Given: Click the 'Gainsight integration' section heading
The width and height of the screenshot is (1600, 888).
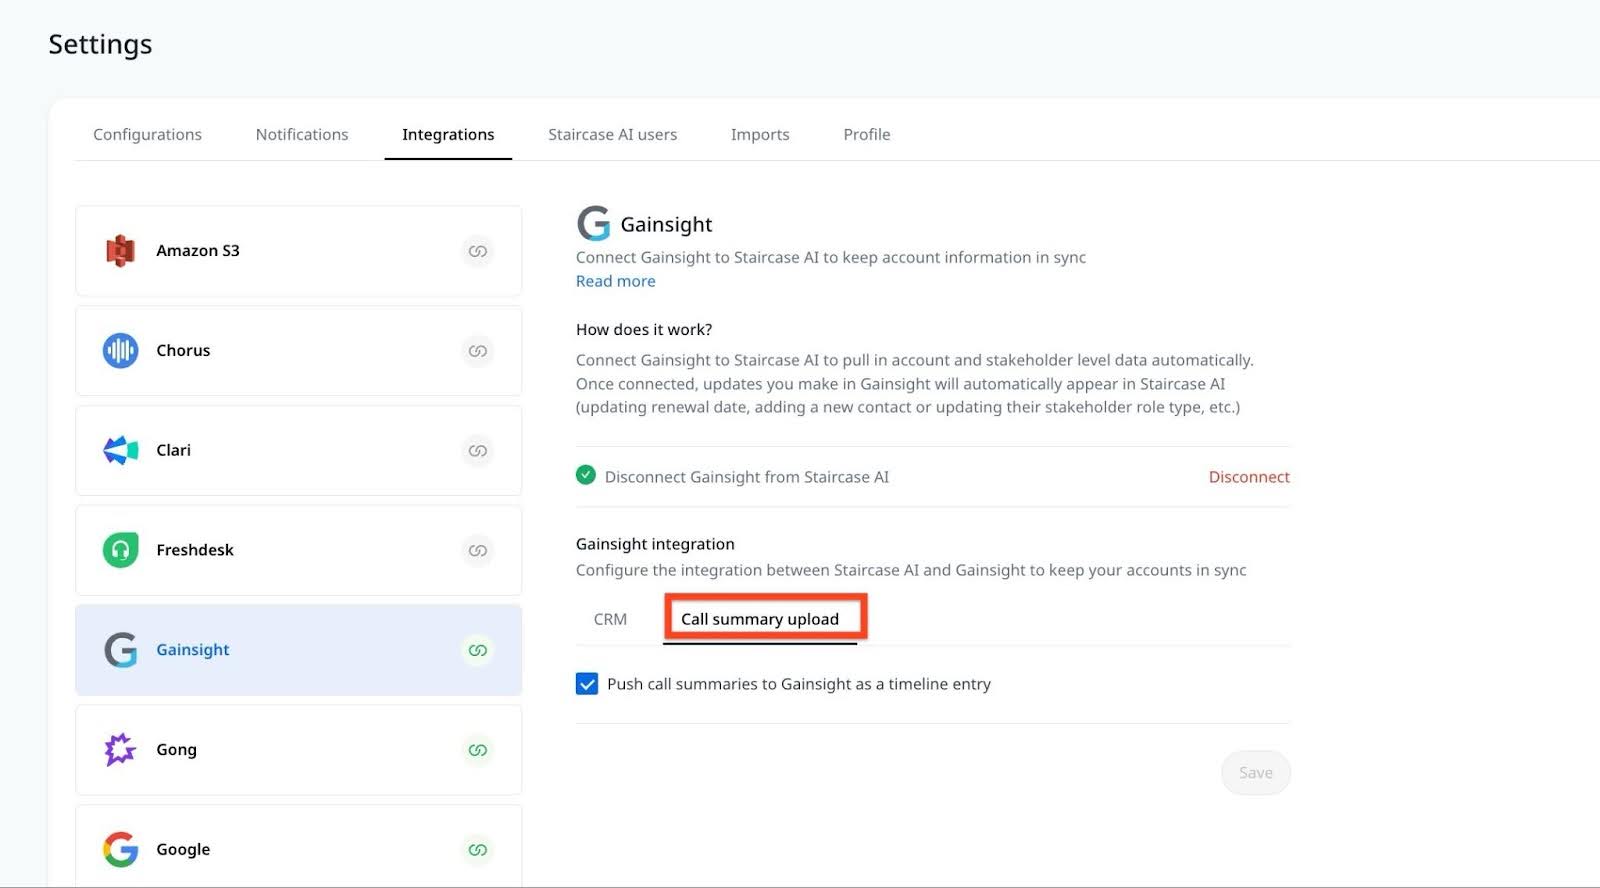Looking at the screenshot, I should pos(655,544).
